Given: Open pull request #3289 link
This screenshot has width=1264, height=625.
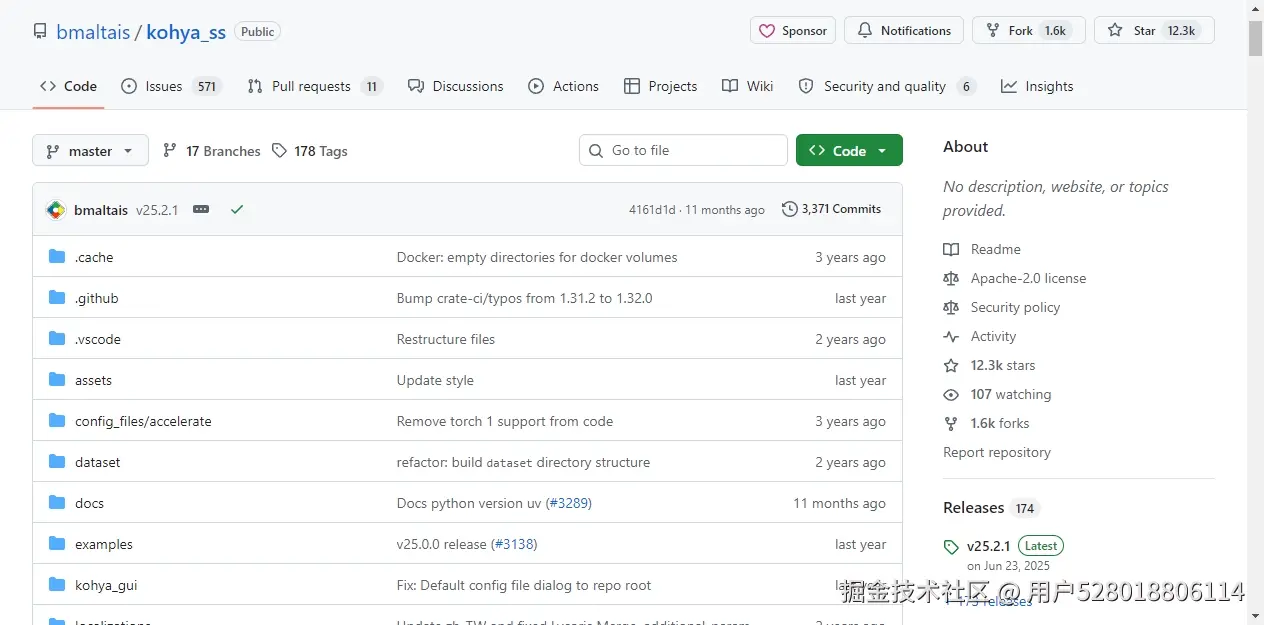Looking at the screenshot, I should (x=569, y=503).
